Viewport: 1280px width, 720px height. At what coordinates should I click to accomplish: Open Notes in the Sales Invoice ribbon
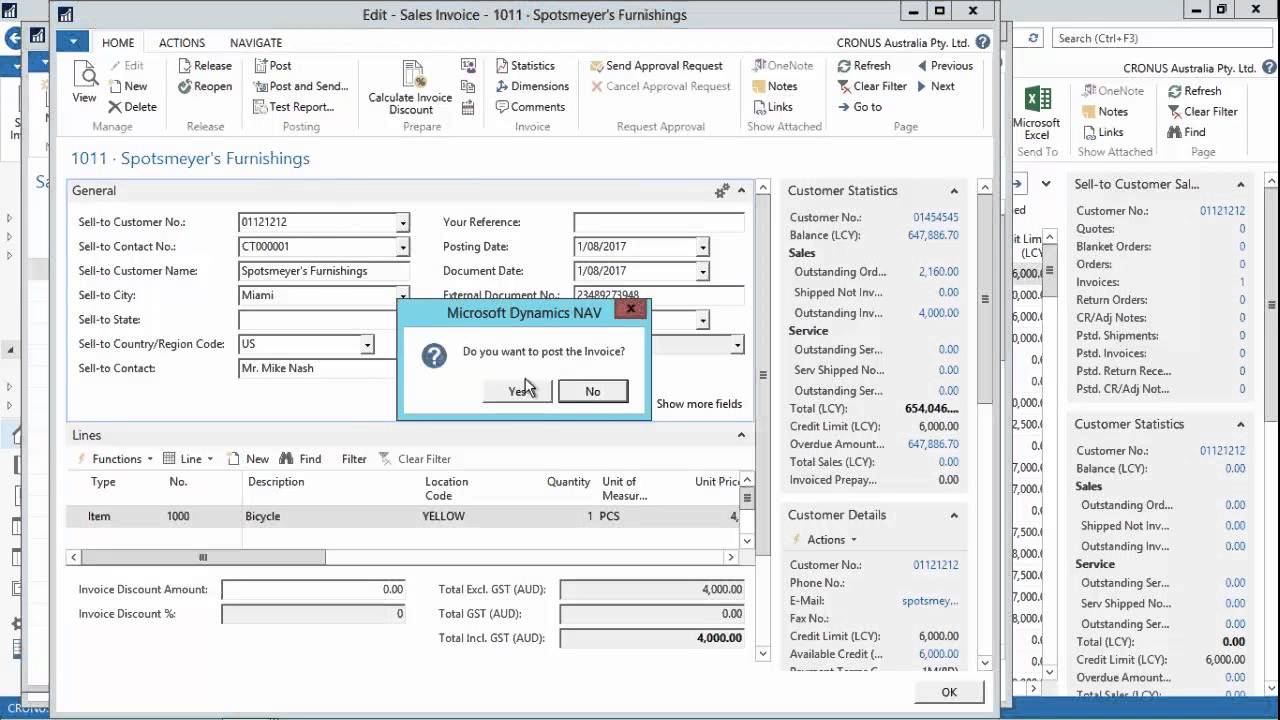[775, 86]
